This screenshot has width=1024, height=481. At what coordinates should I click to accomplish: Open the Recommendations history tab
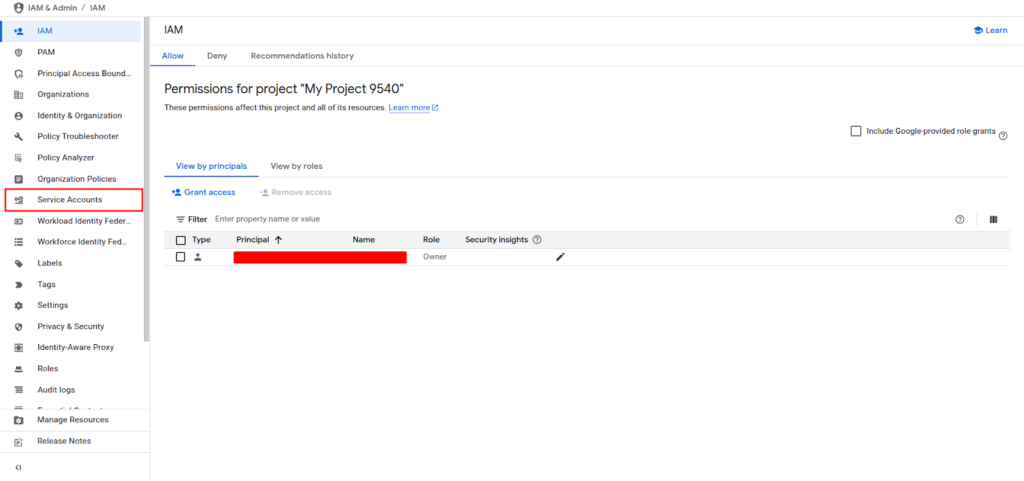coord(302,56)
